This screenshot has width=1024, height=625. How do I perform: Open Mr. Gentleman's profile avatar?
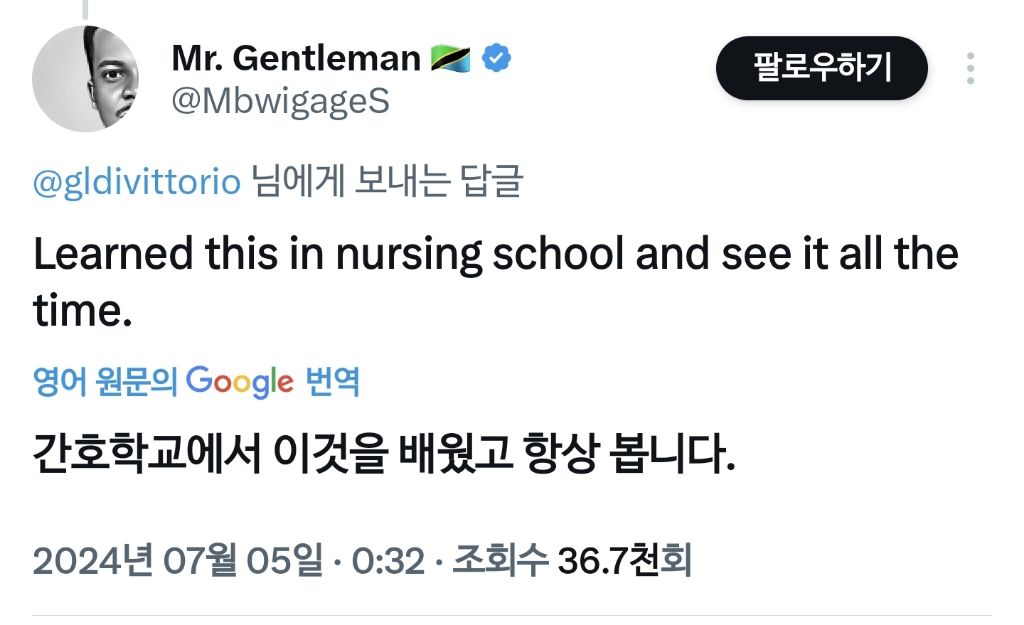pos(86,79)
